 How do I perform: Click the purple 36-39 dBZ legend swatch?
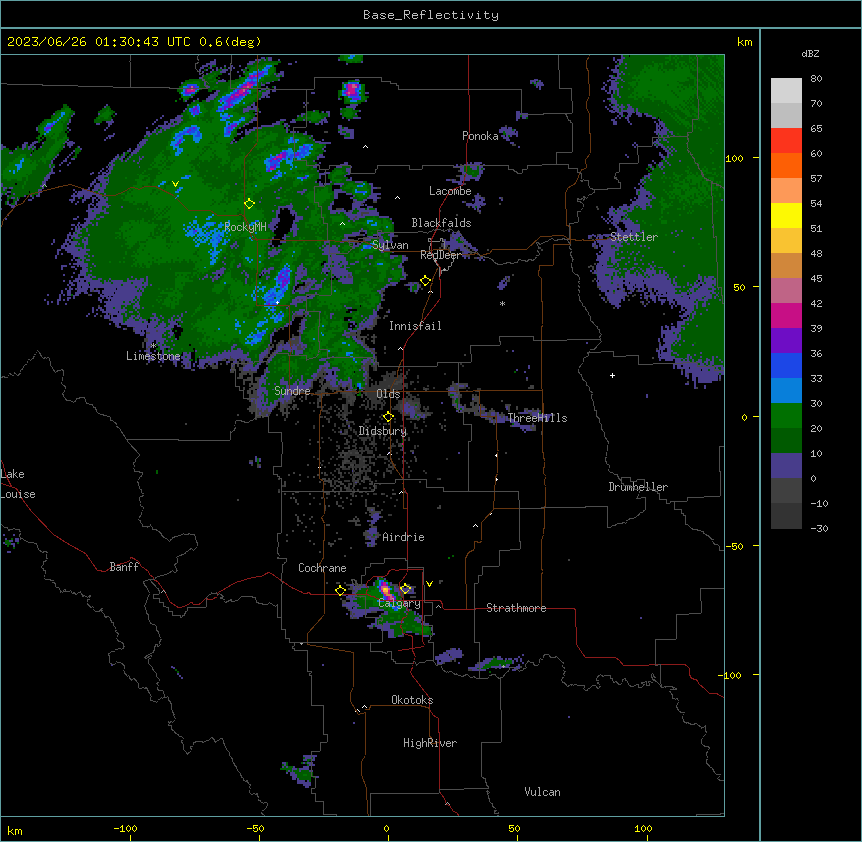[x=786, y=341]
